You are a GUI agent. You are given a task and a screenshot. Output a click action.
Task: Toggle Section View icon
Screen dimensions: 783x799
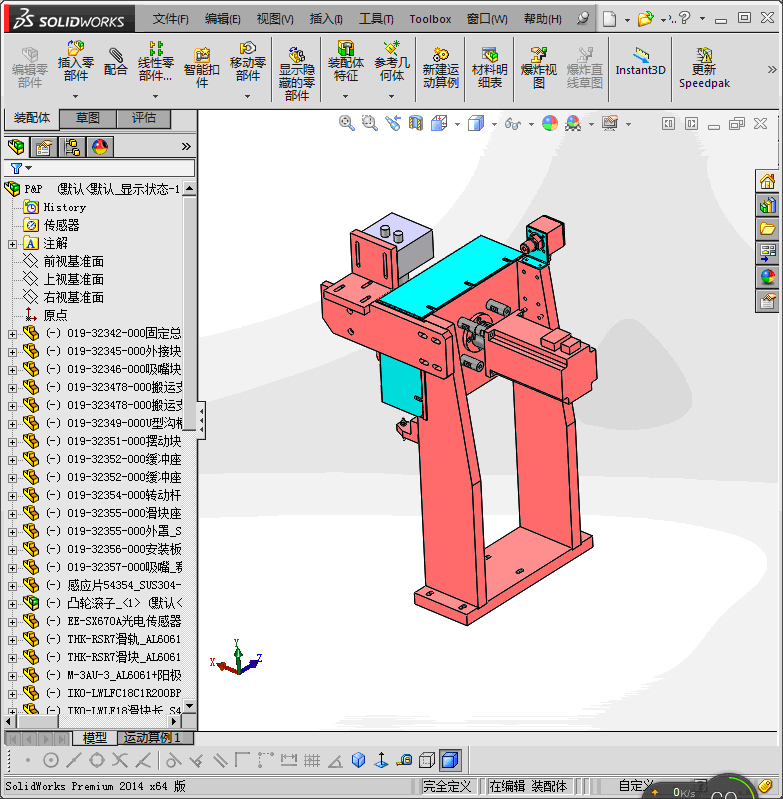[416, 123]
